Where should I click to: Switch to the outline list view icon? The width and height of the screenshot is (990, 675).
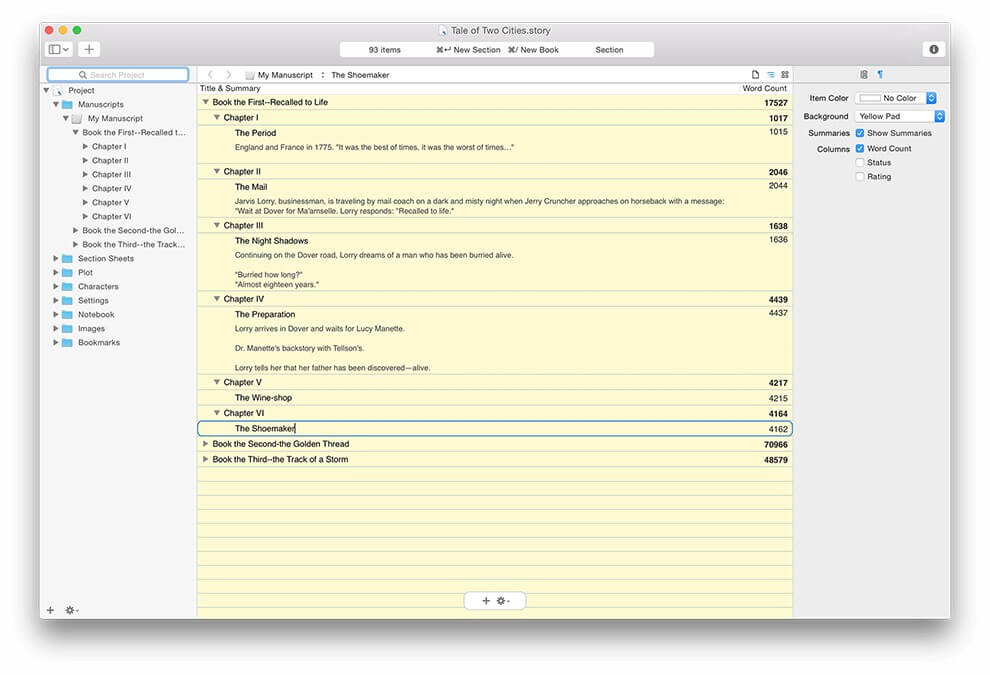click(x=770, y=75)
